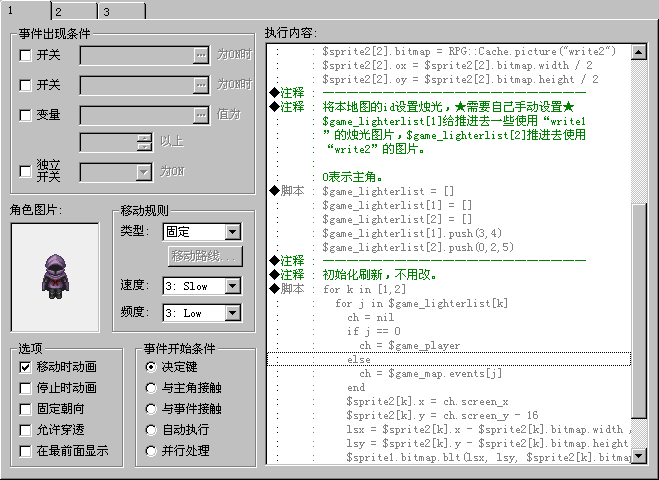The width and height of the screenshot is (659, 480).
Task: Select the script line starting with 'end'
Action: click(449, 388)
